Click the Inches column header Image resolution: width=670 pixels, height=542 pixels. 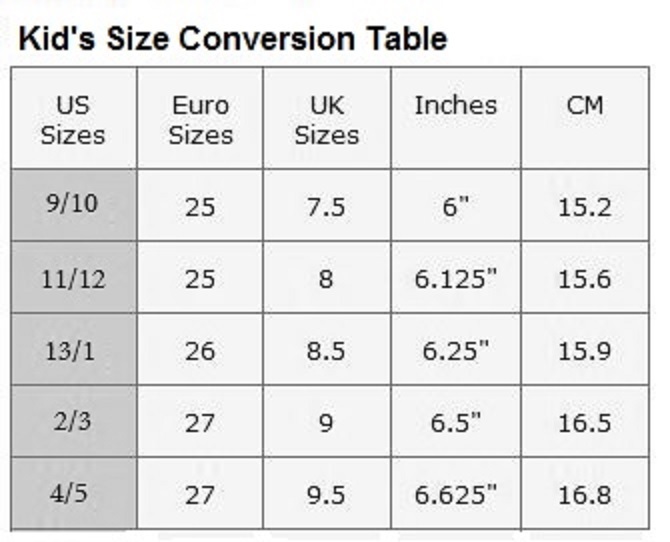(x=455, y=105)
